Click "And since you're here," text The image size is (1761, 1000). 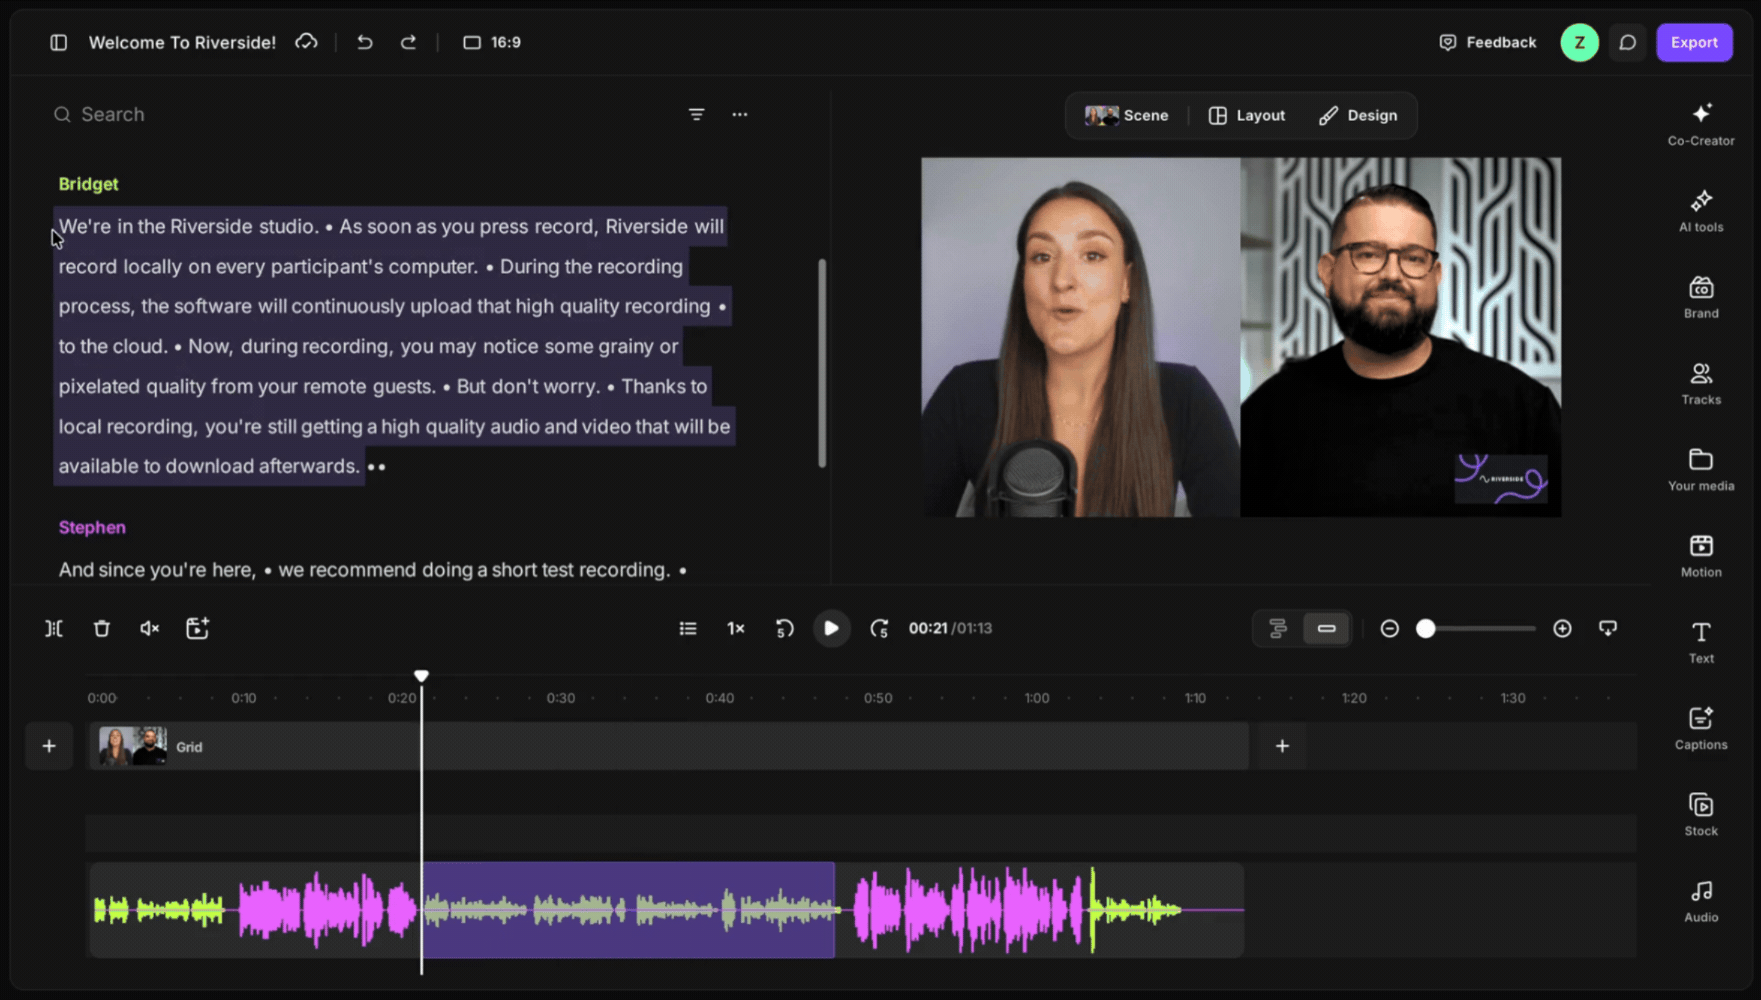click(x=157, y=569)
